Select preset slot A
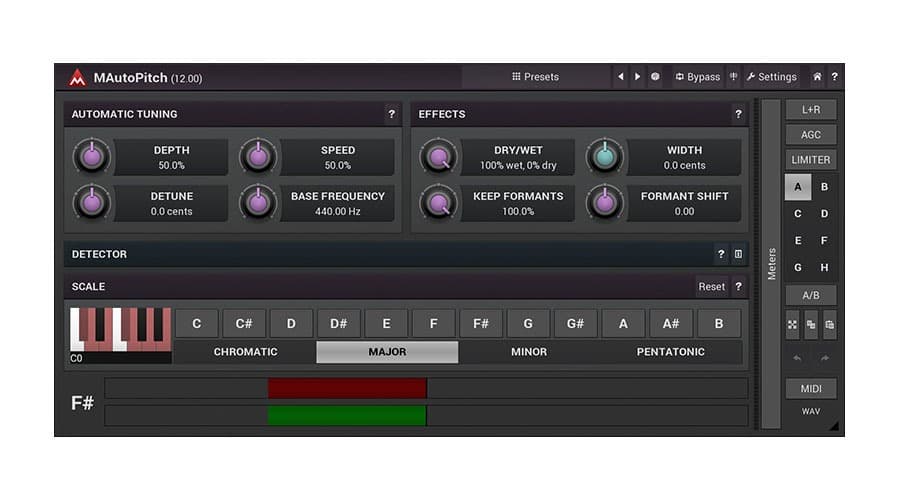The height and width of the screenshot is (500, 900). [x=798, y=187]
